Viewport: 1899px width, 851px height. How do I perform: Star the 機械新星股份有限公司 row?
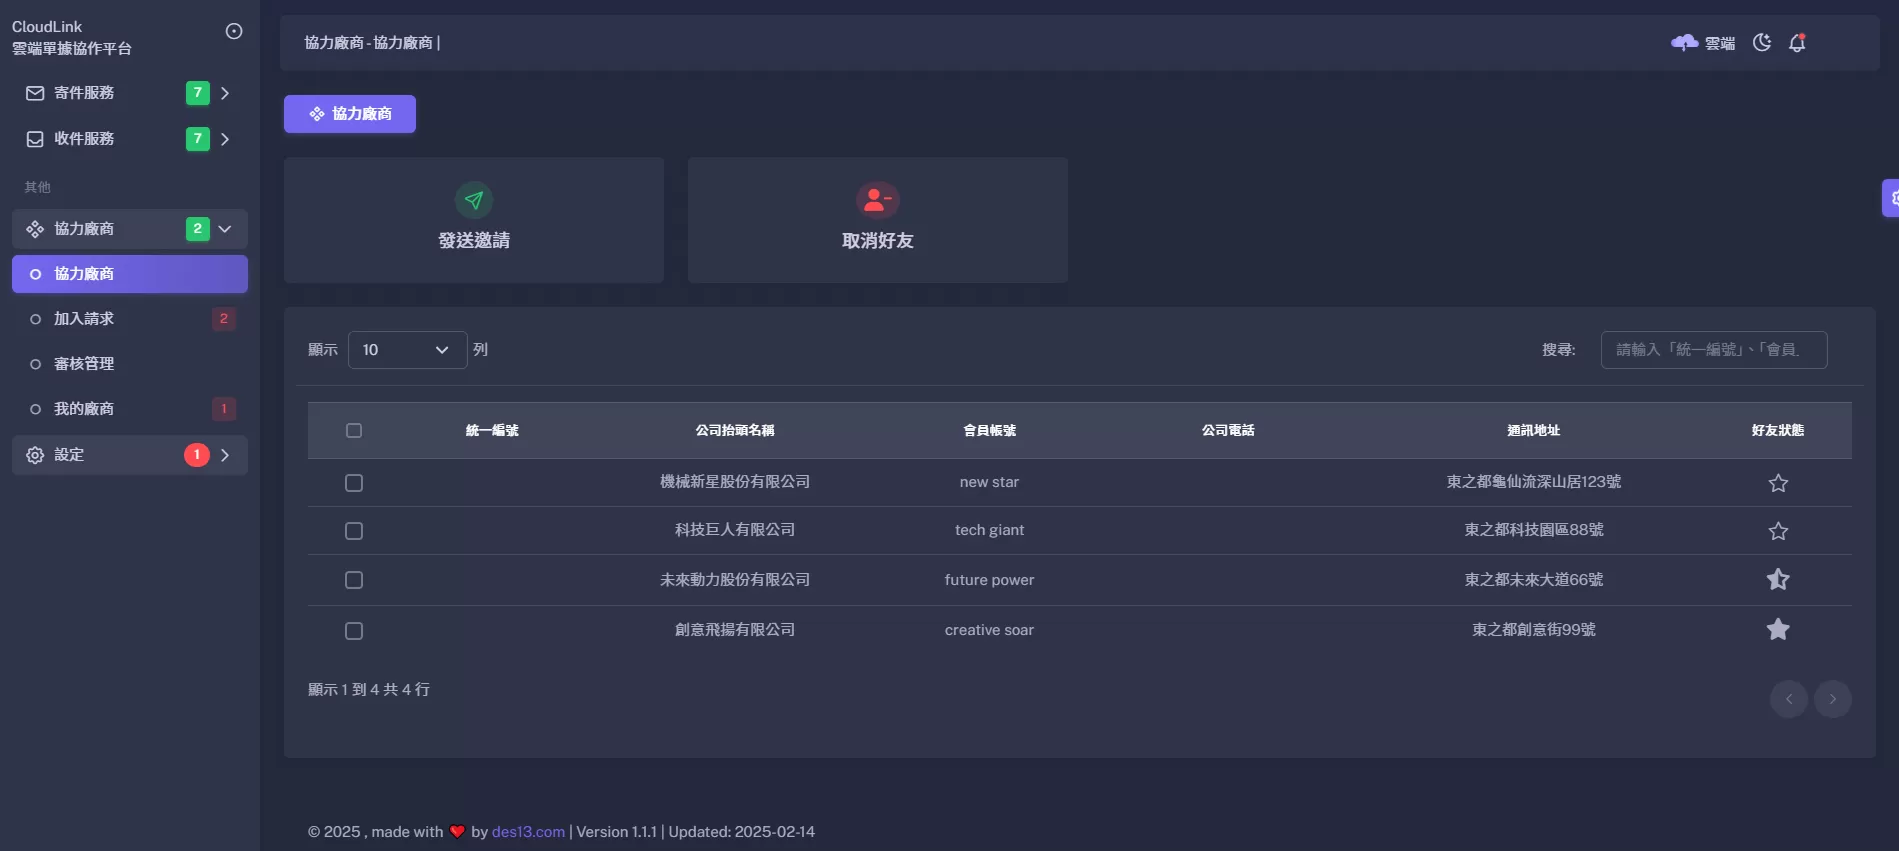[1778, 483]
